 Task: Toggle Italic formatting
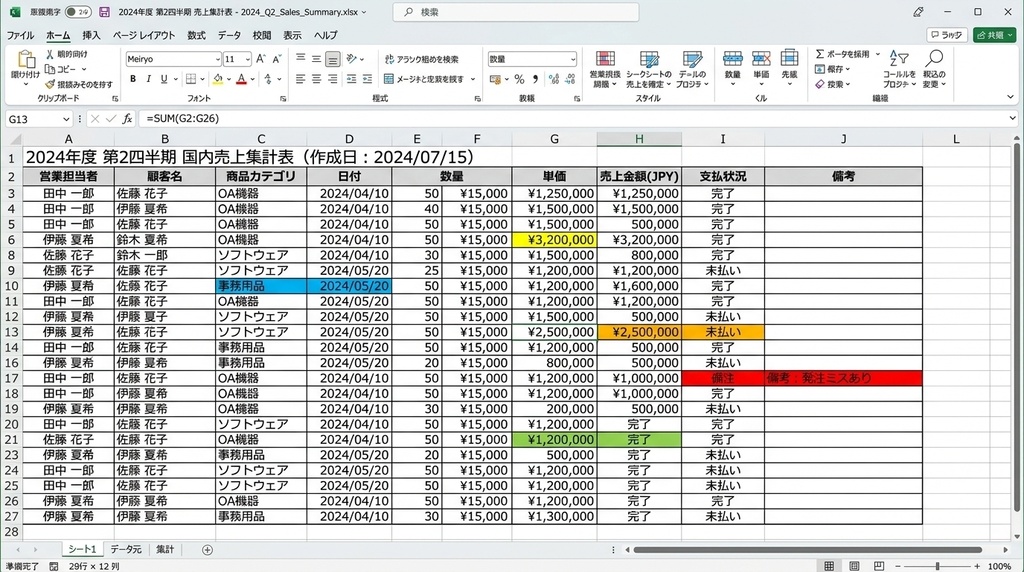pos(148,79)
